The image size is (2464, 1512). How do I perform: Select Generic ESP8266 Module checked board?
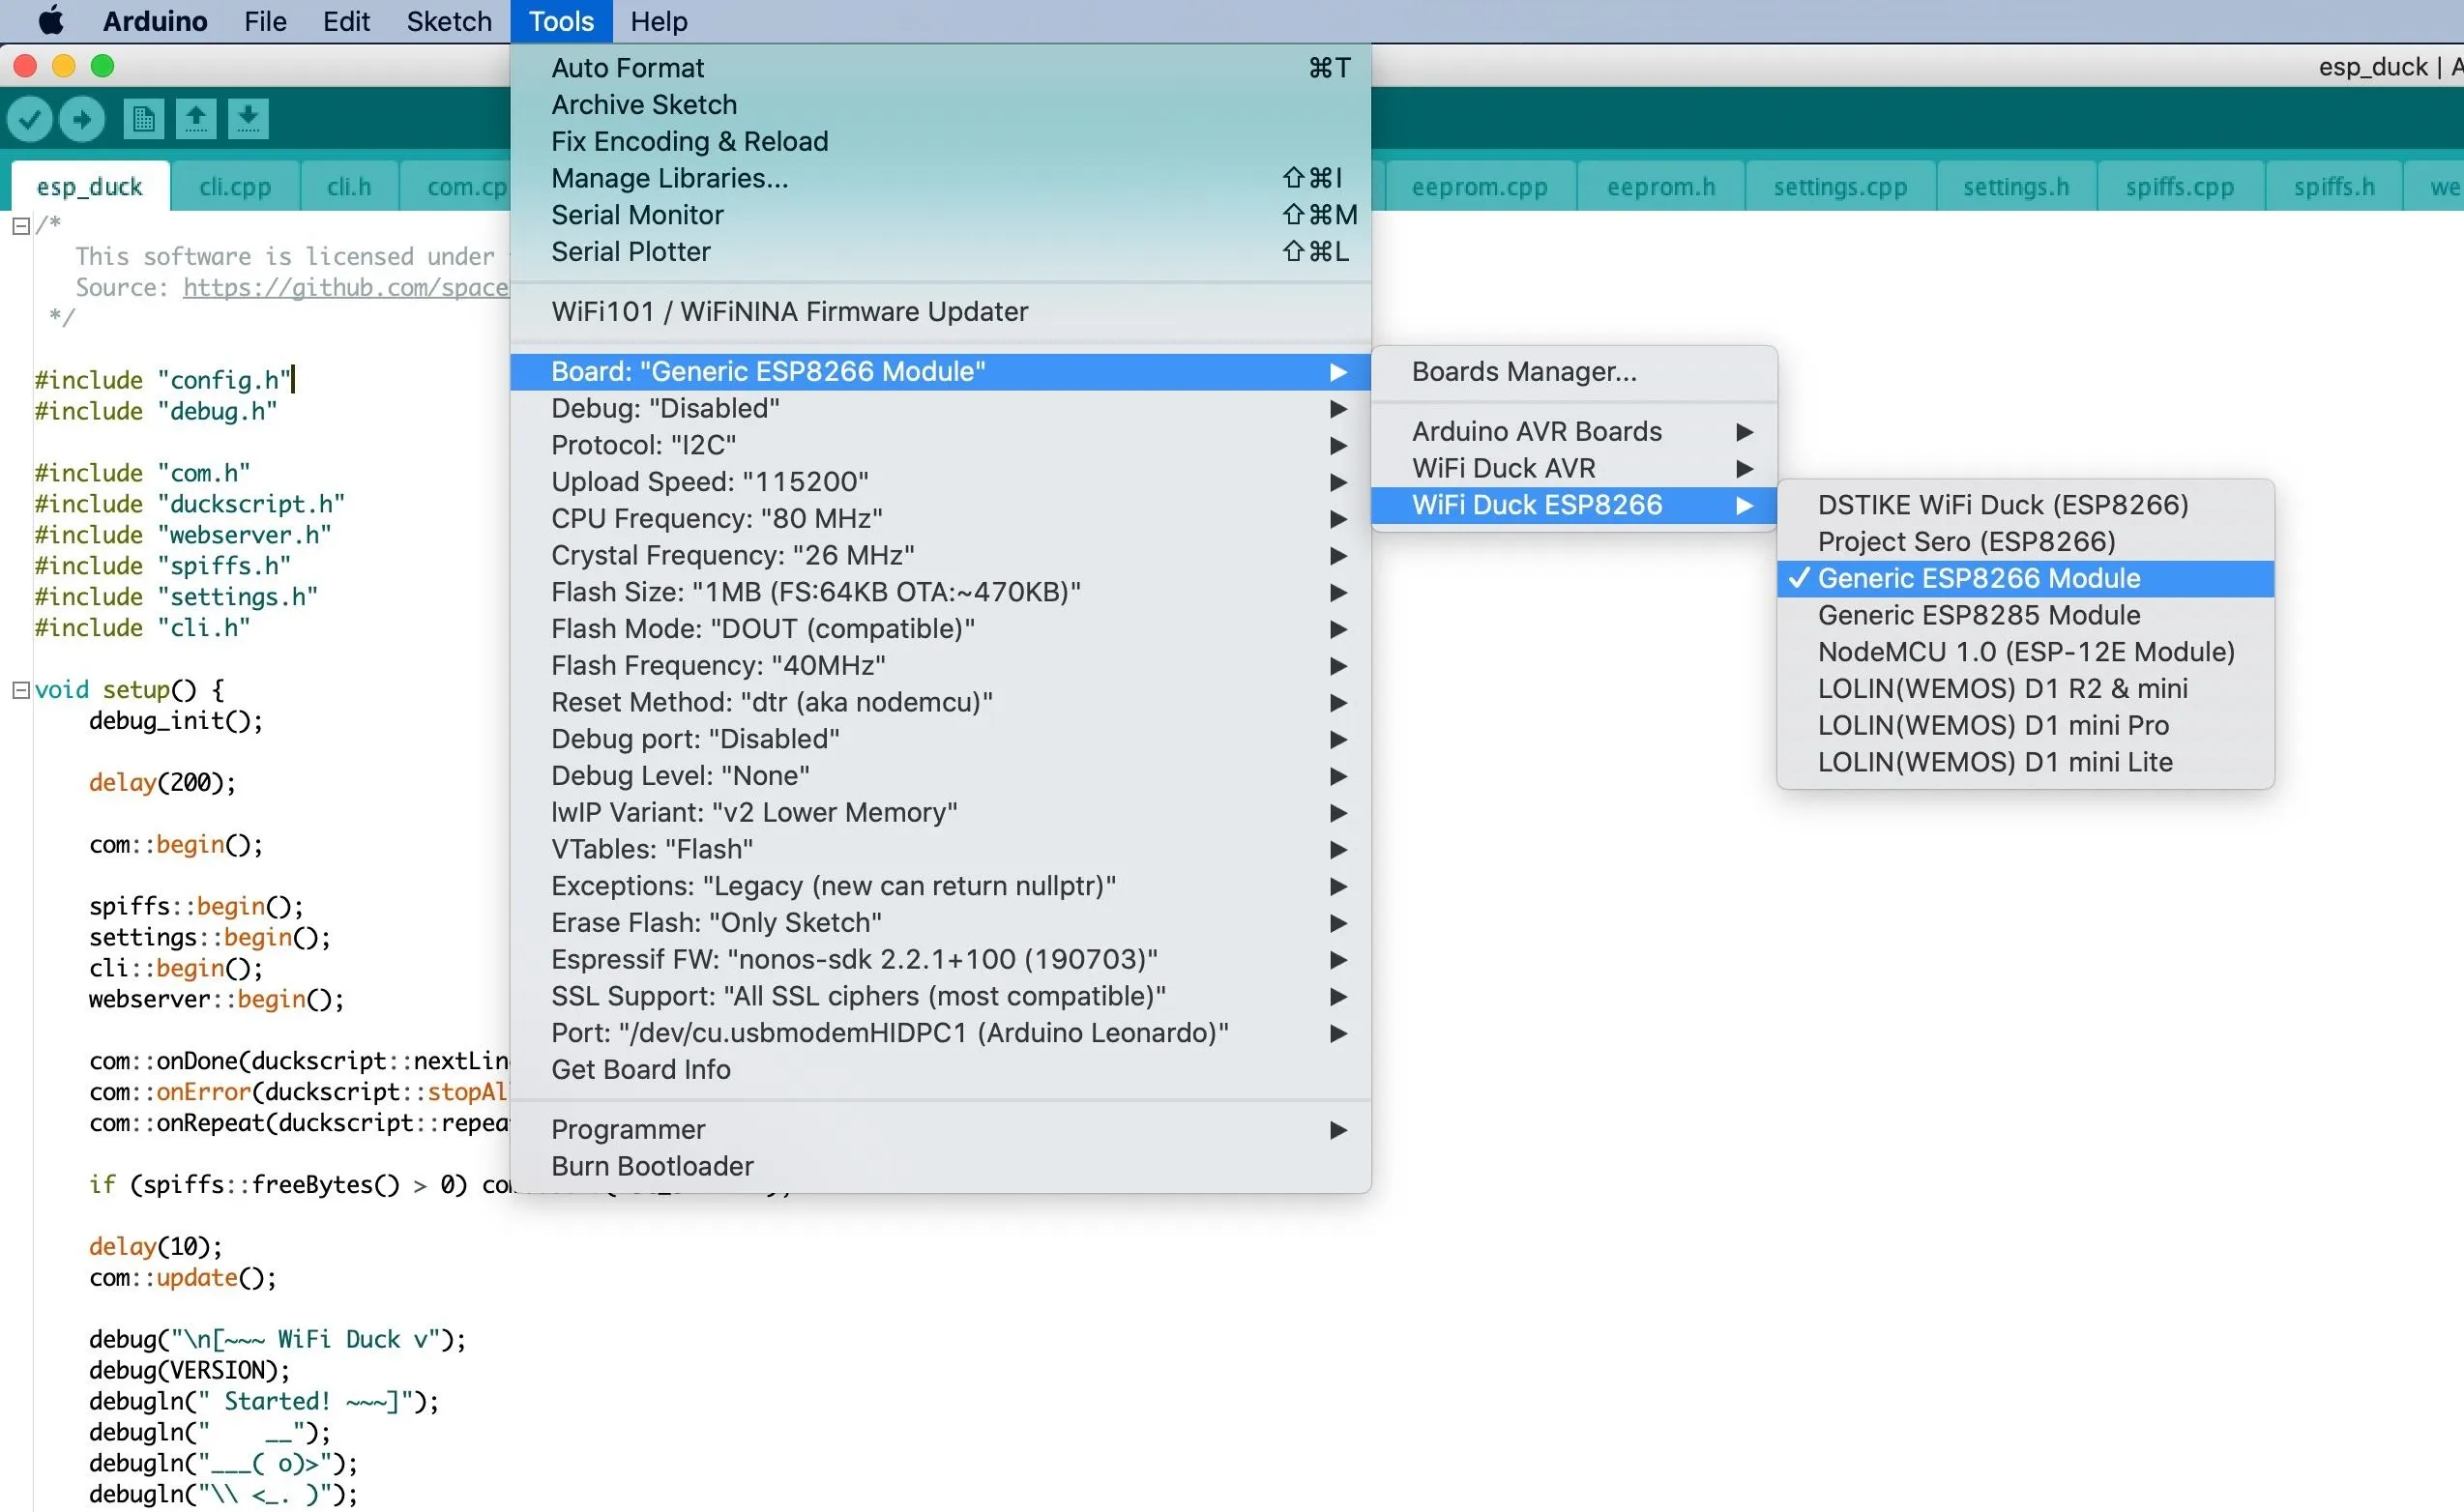[2025, 578]
